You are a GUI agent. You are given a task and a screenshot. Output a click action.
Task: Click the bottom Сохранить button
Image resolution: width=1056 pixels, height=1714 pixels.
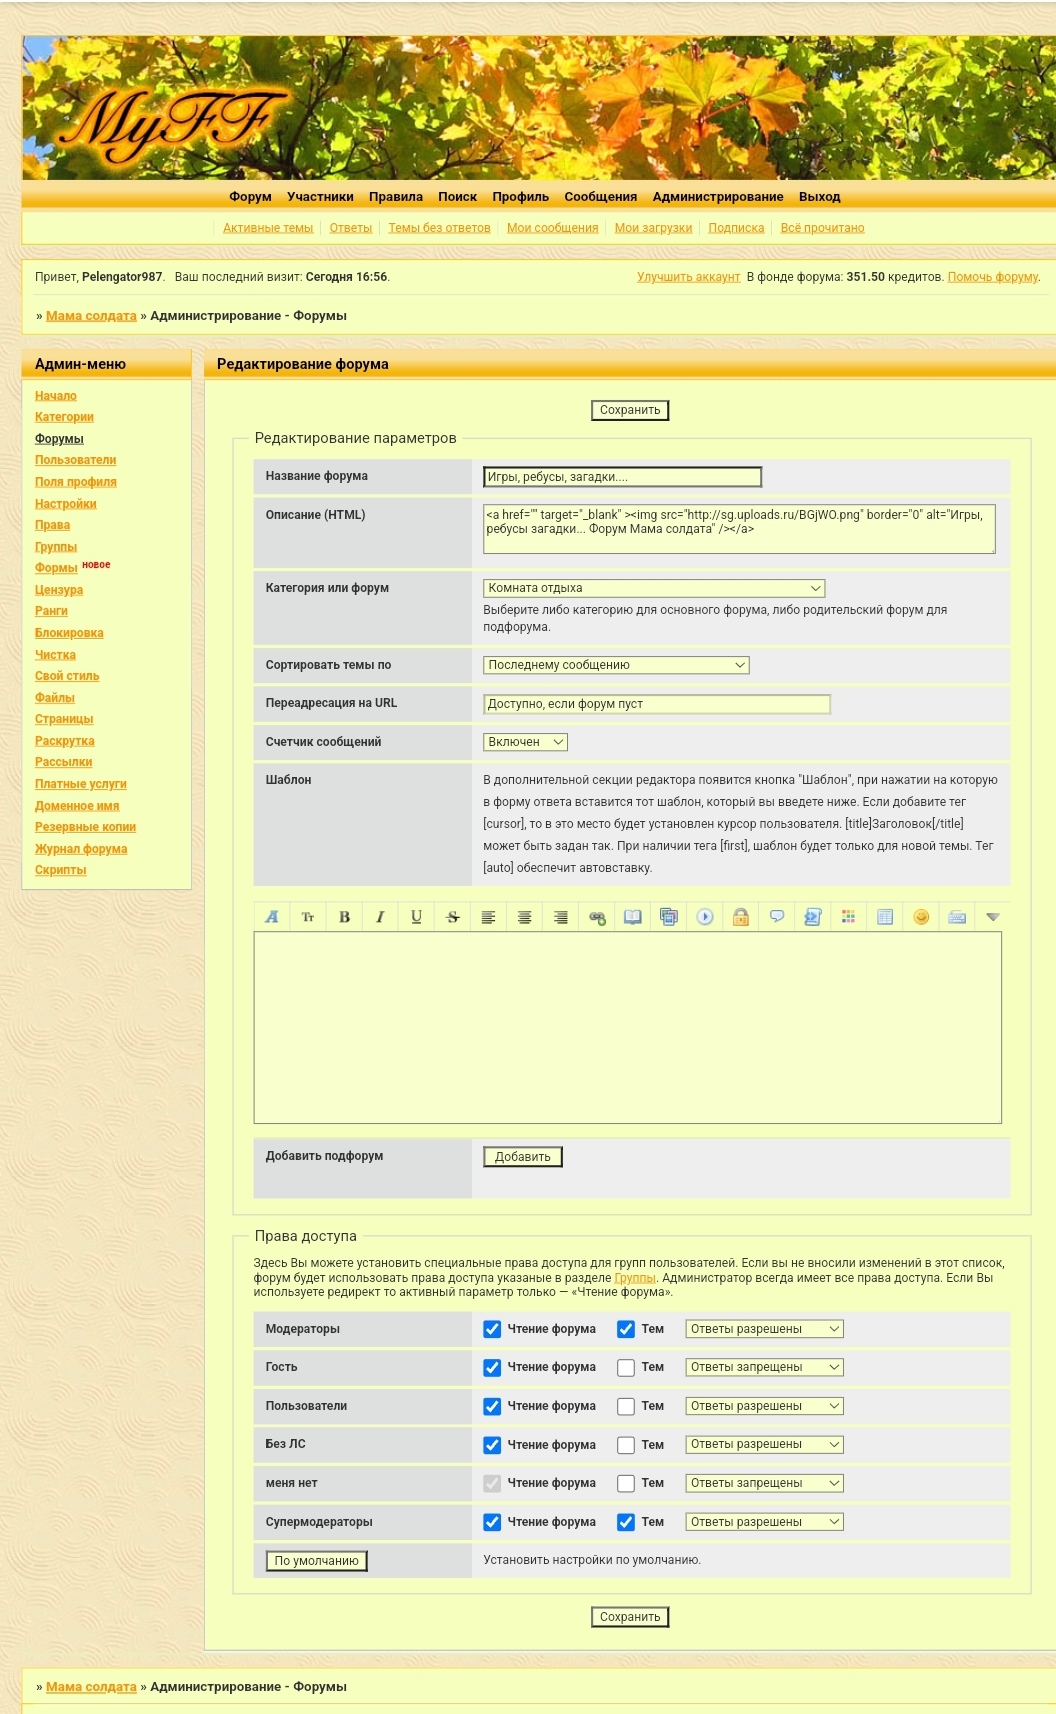pyautogui.click(x=630, y=1617)
